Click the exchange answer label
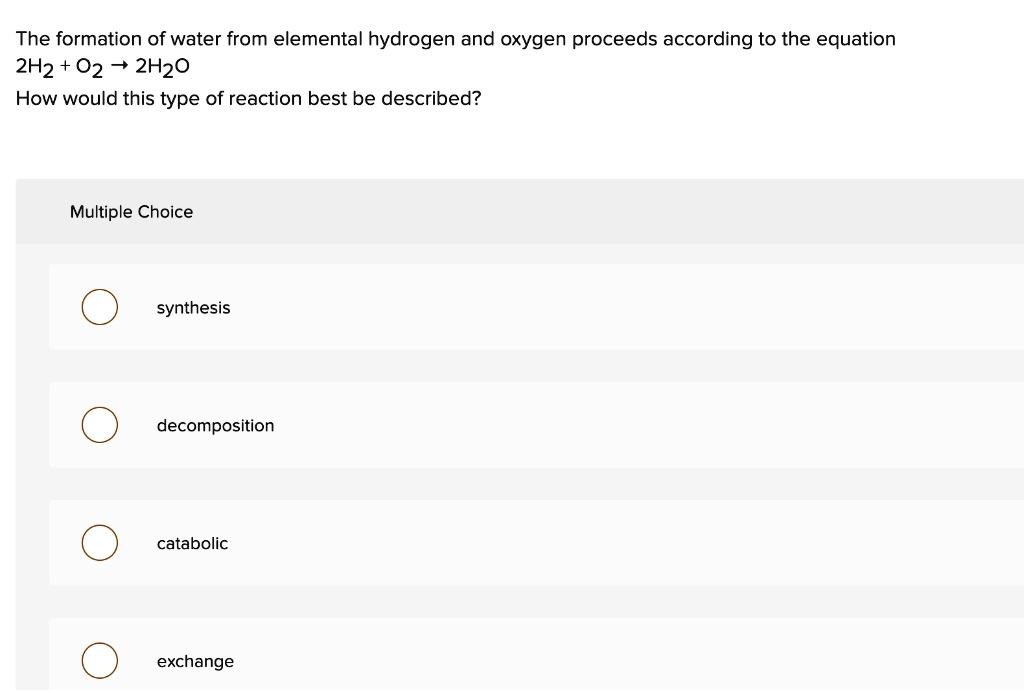Viewport: 1024px width, 693px height. pyautogui.click(x=195, y=661)
